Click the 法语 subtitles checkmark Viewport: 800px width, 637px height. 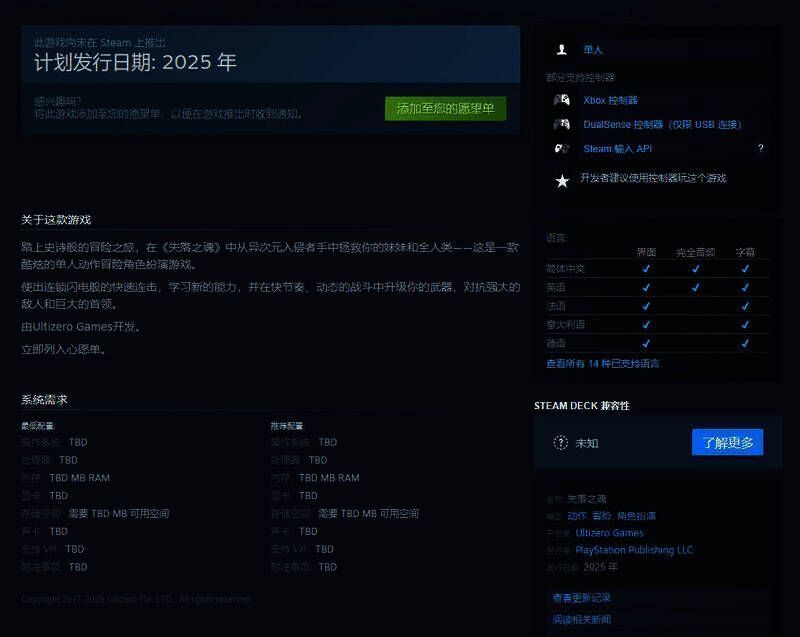click(744, 304)
